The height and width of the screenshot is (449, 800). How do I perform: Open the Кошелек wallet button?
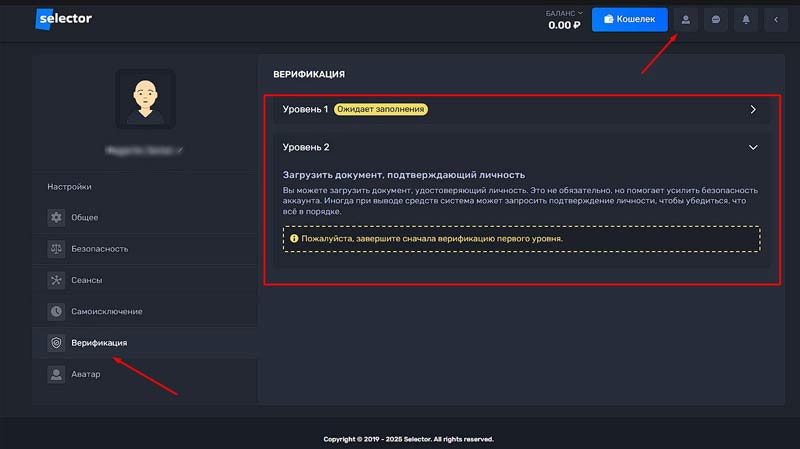[629, 19]
